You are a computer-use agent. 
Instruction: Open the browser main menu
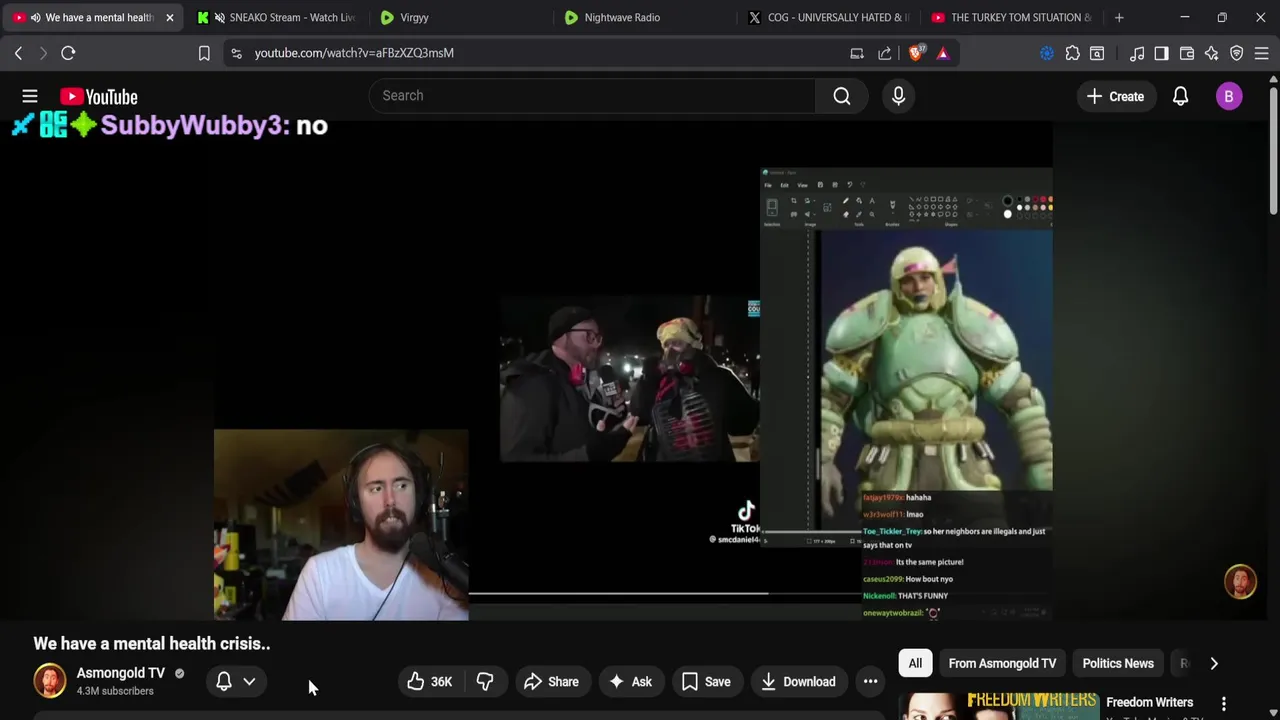pos(1261,53)
